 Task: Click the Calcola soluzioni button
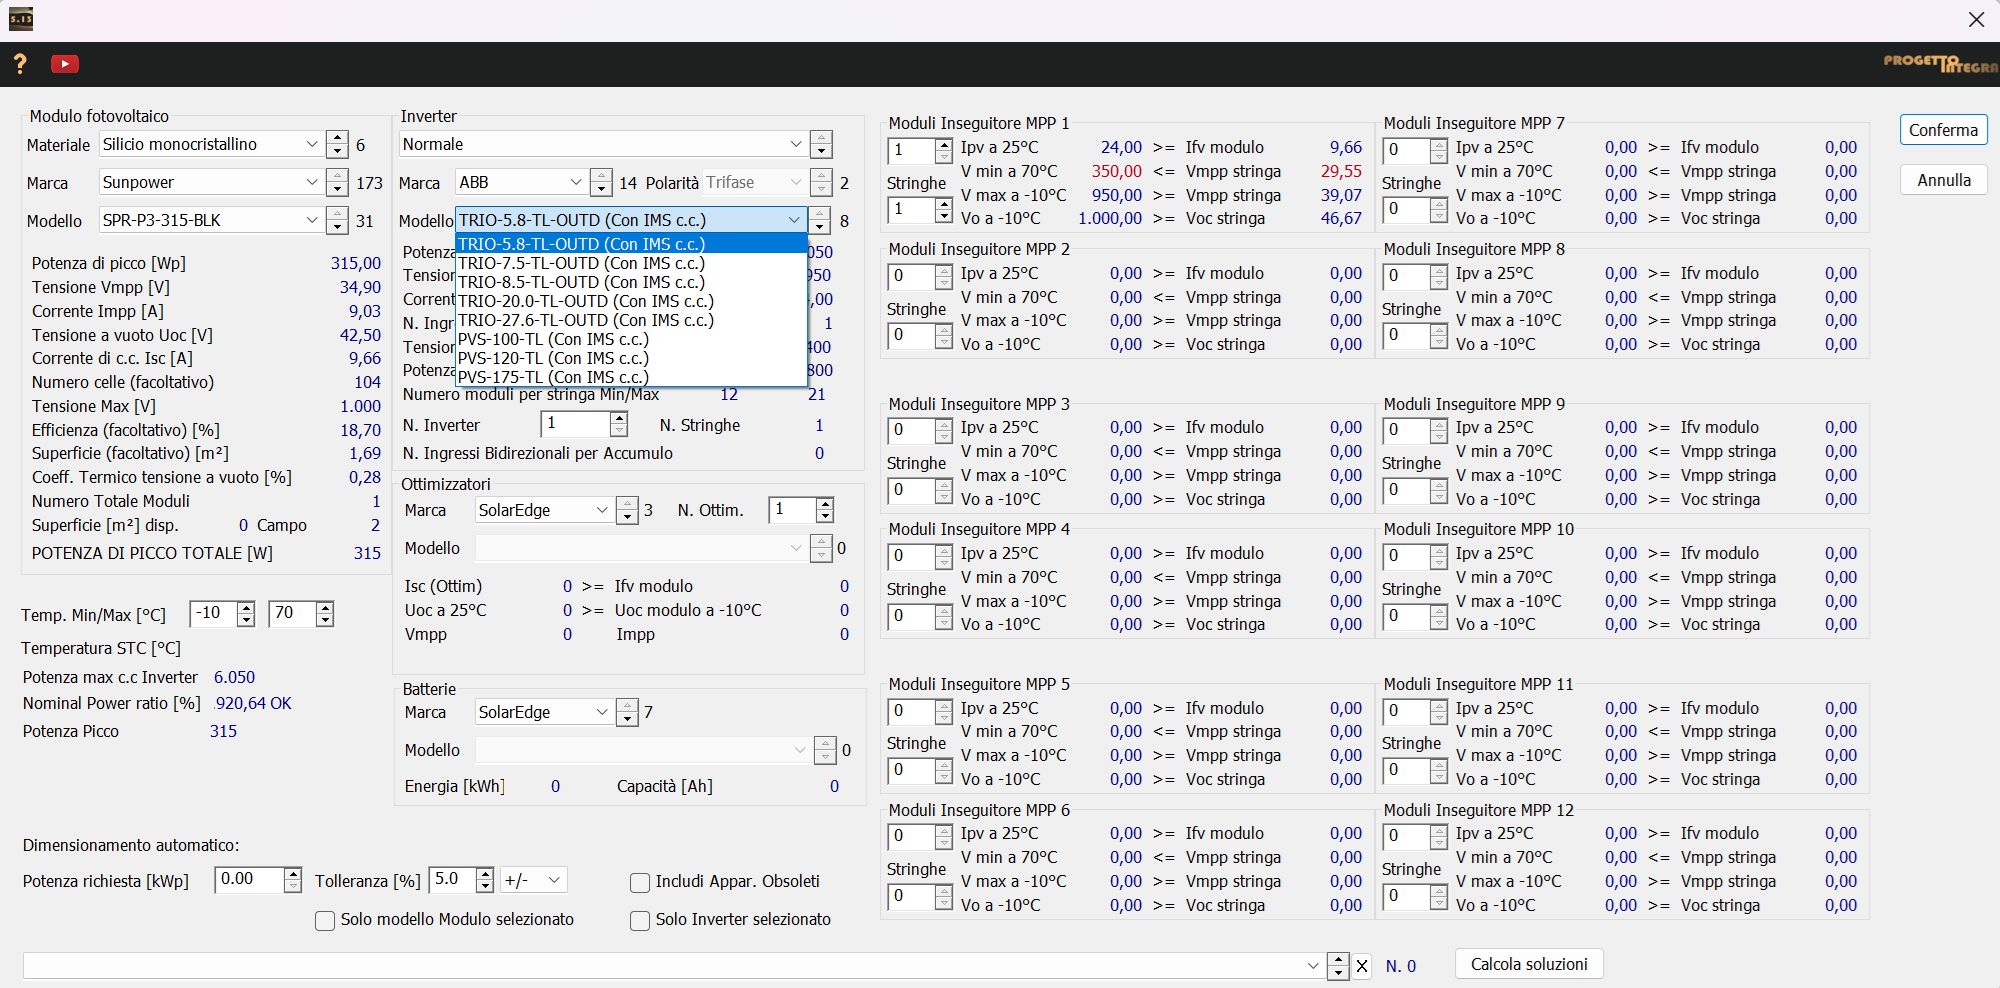tap(1529, 964)
